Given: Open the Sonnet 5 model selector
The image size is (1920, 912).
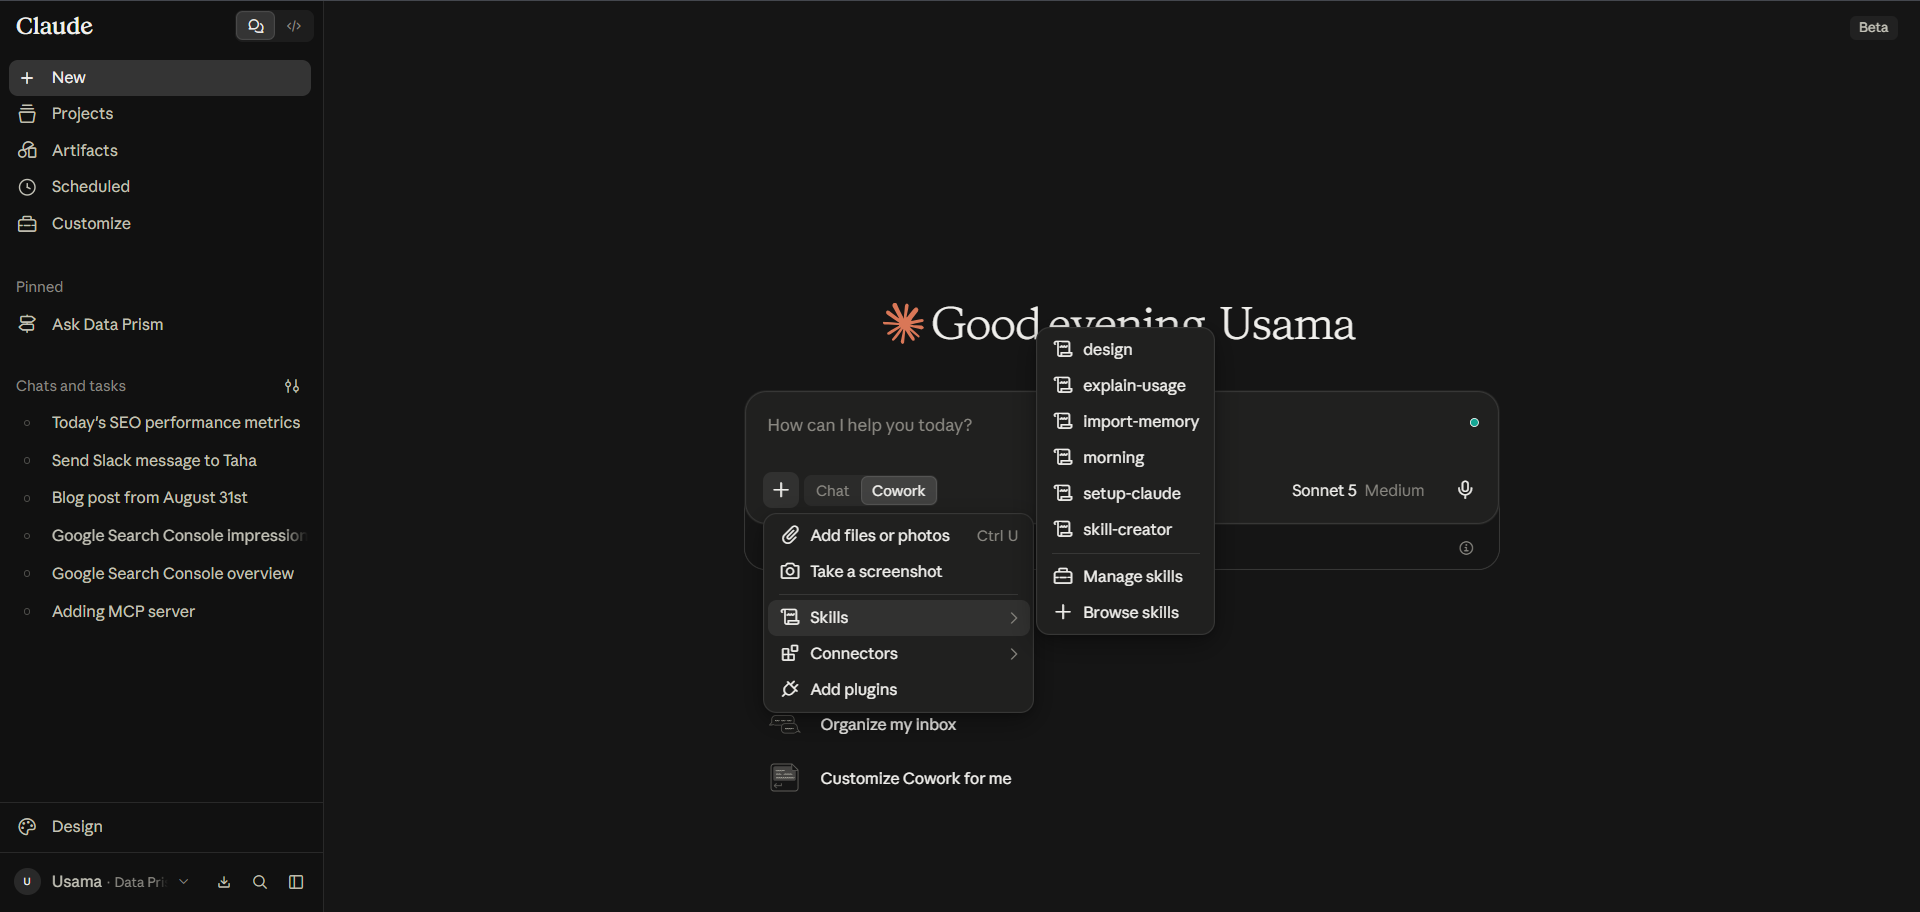Looking at the screenshot, I should [1357, 491].
